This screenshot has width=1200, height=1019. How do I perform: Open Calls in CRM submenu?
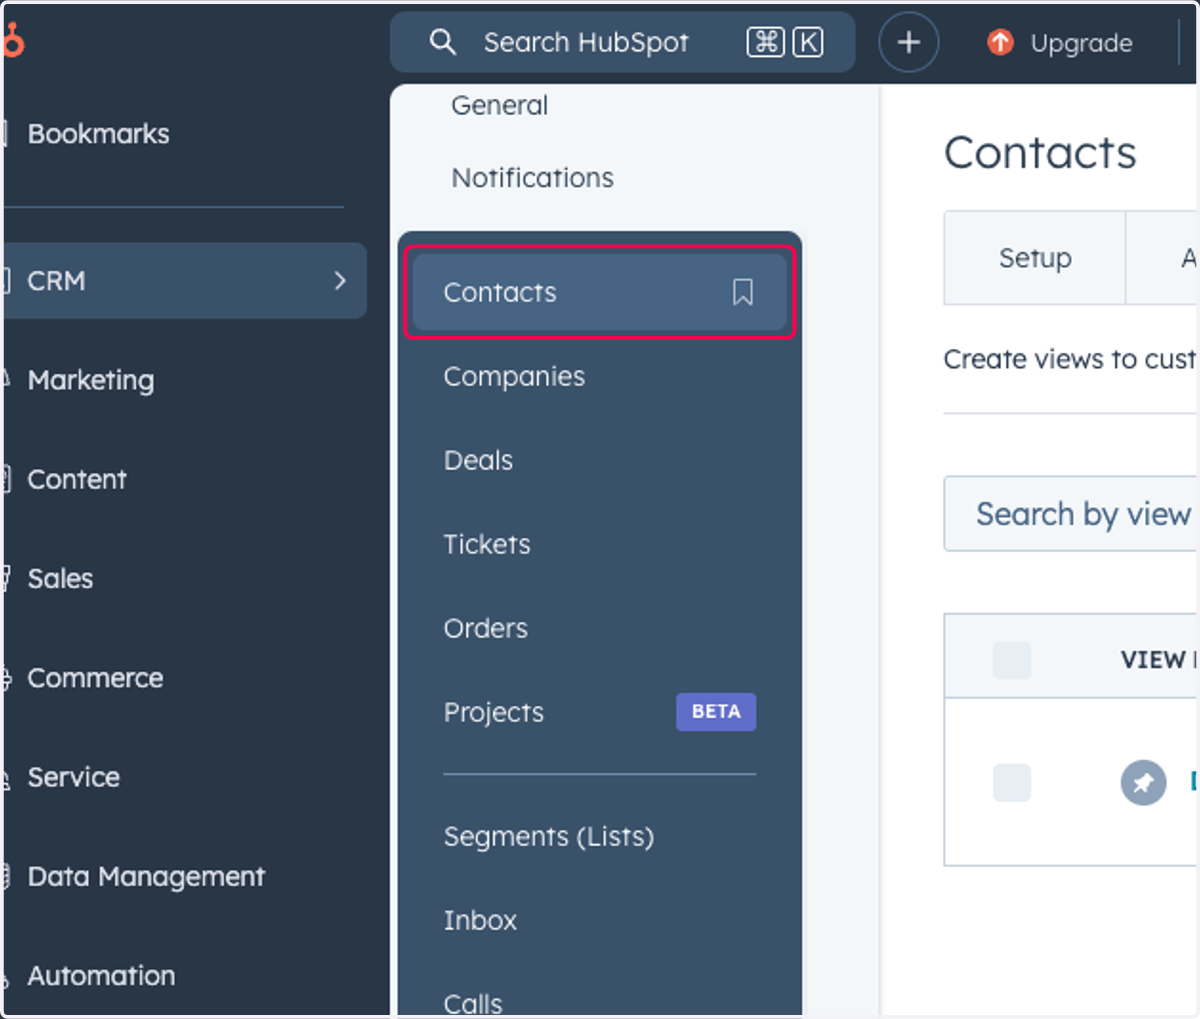473,1003
